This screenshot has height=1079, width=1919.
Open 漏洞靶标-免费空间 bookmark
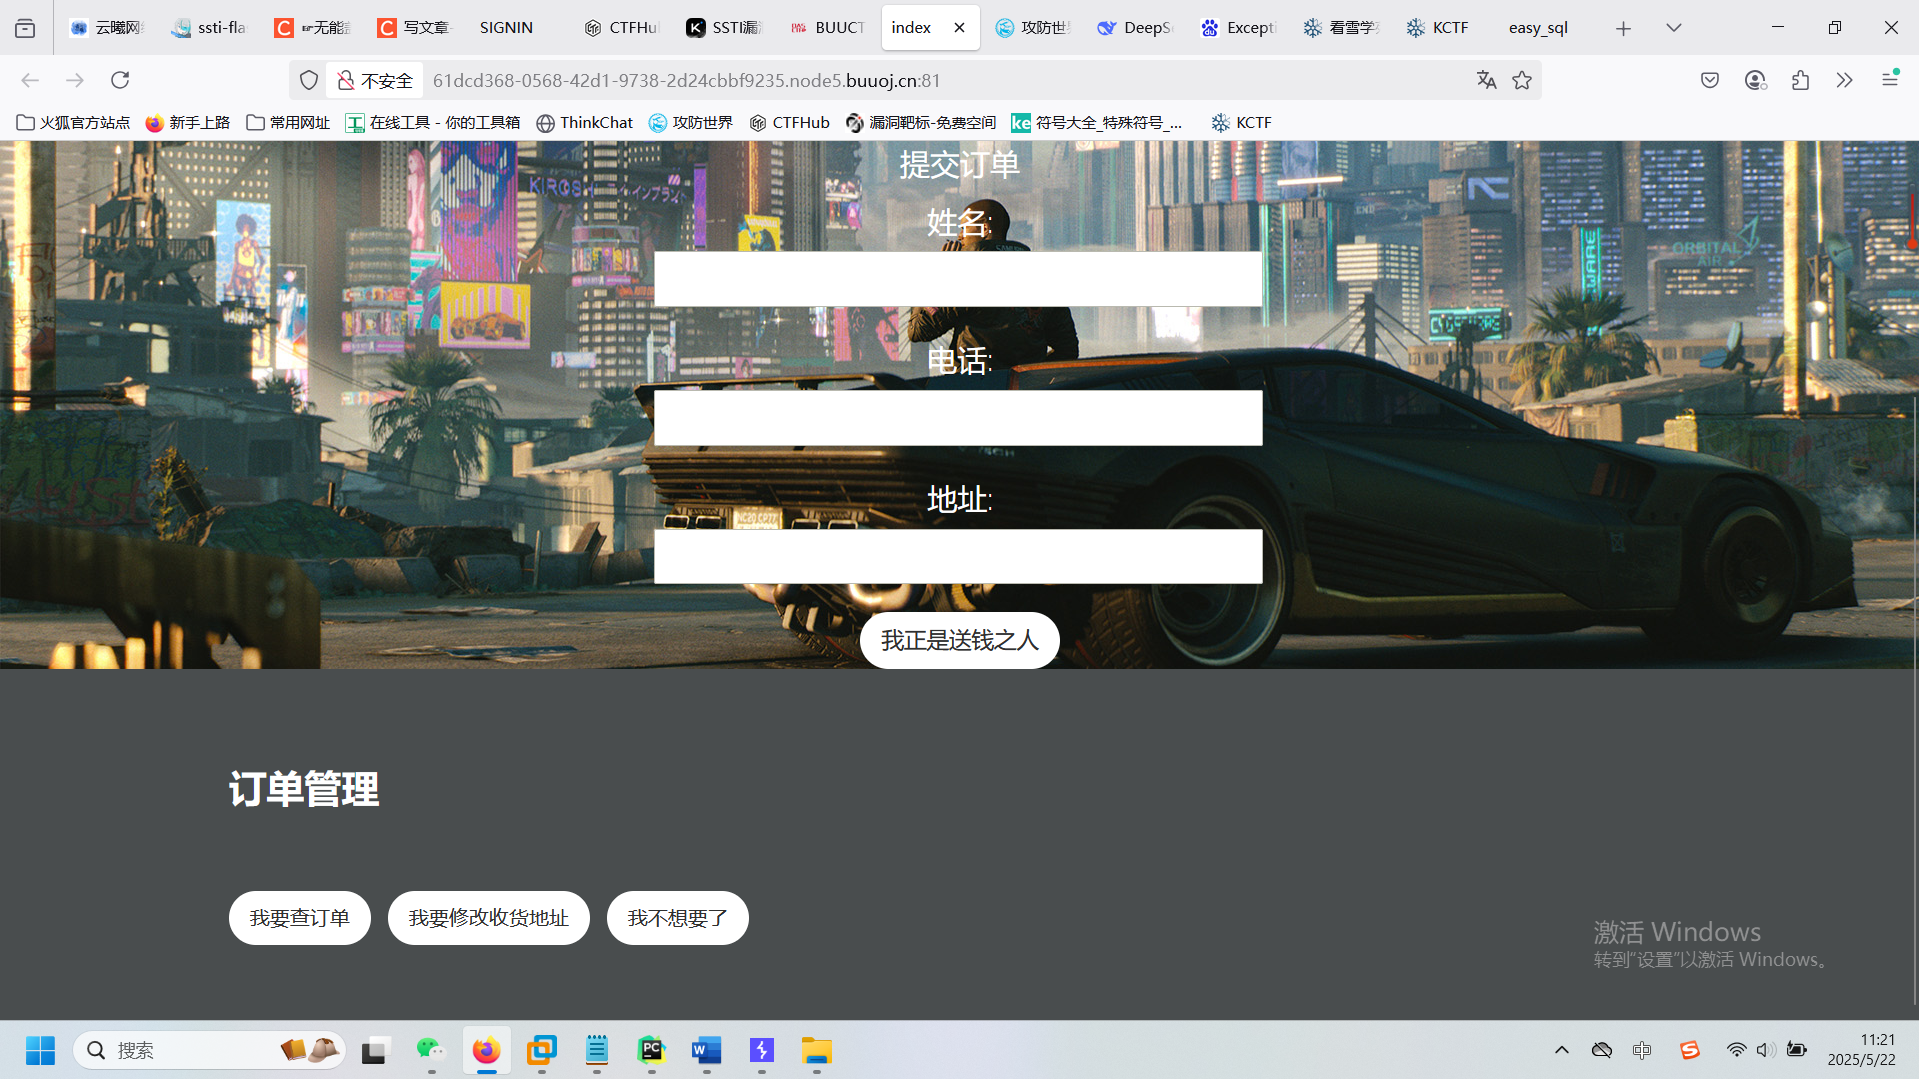click(921, 123)
